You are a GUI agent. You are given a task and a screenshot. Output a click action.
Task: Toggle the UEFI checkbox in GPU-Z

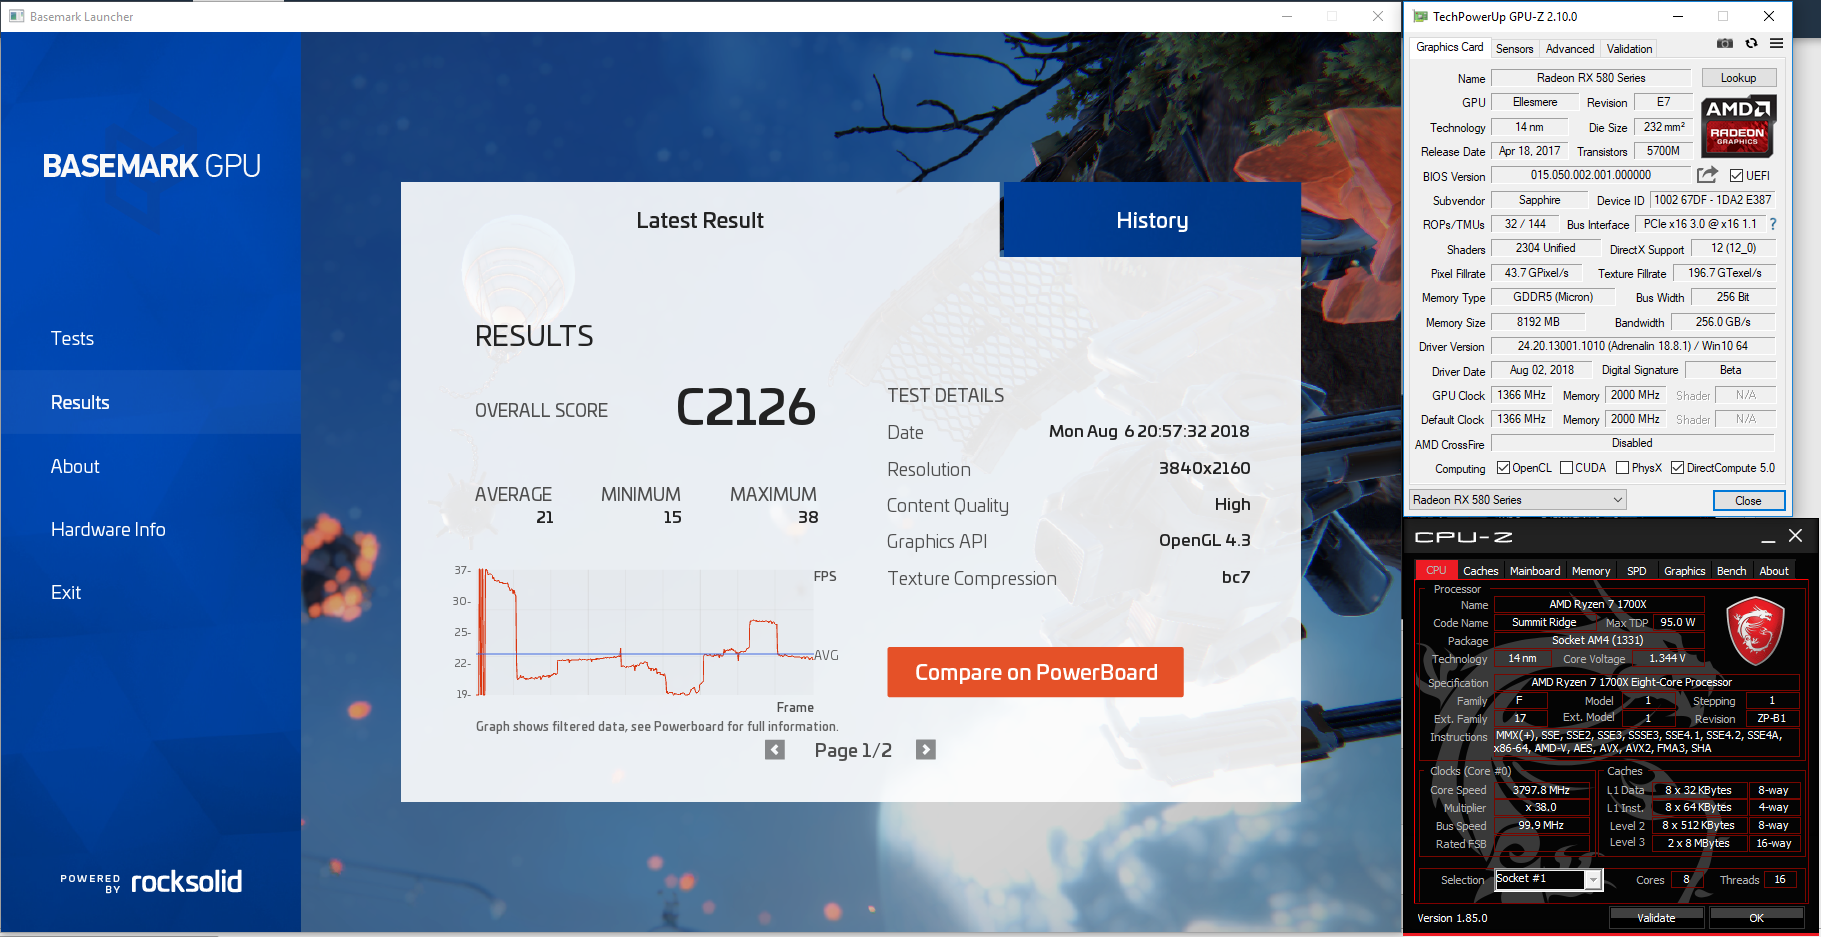1736,176
